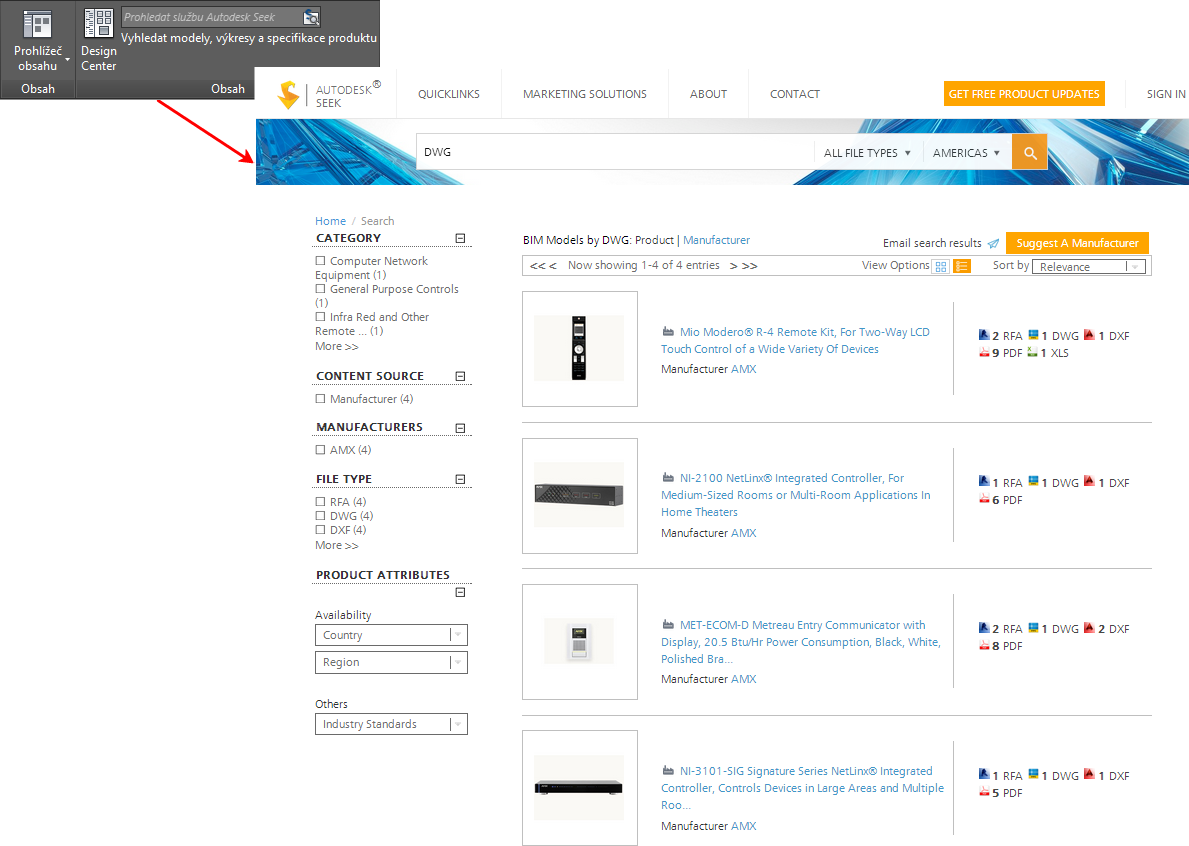Viewport: 1189px width, 846px height.
Task: Check DWG file type filter
Action: [320, 515]
